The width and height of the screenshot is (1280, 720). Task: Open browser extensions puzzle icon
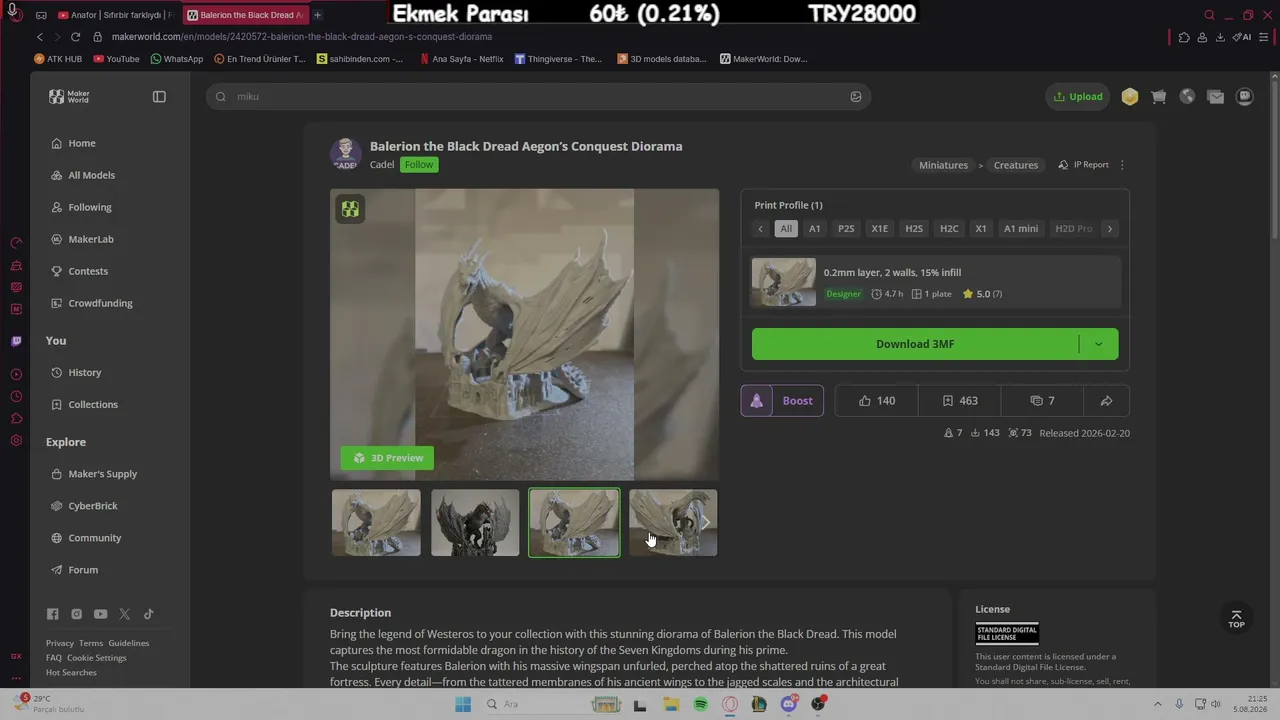pyautogui.click(x=1184, y=37)
